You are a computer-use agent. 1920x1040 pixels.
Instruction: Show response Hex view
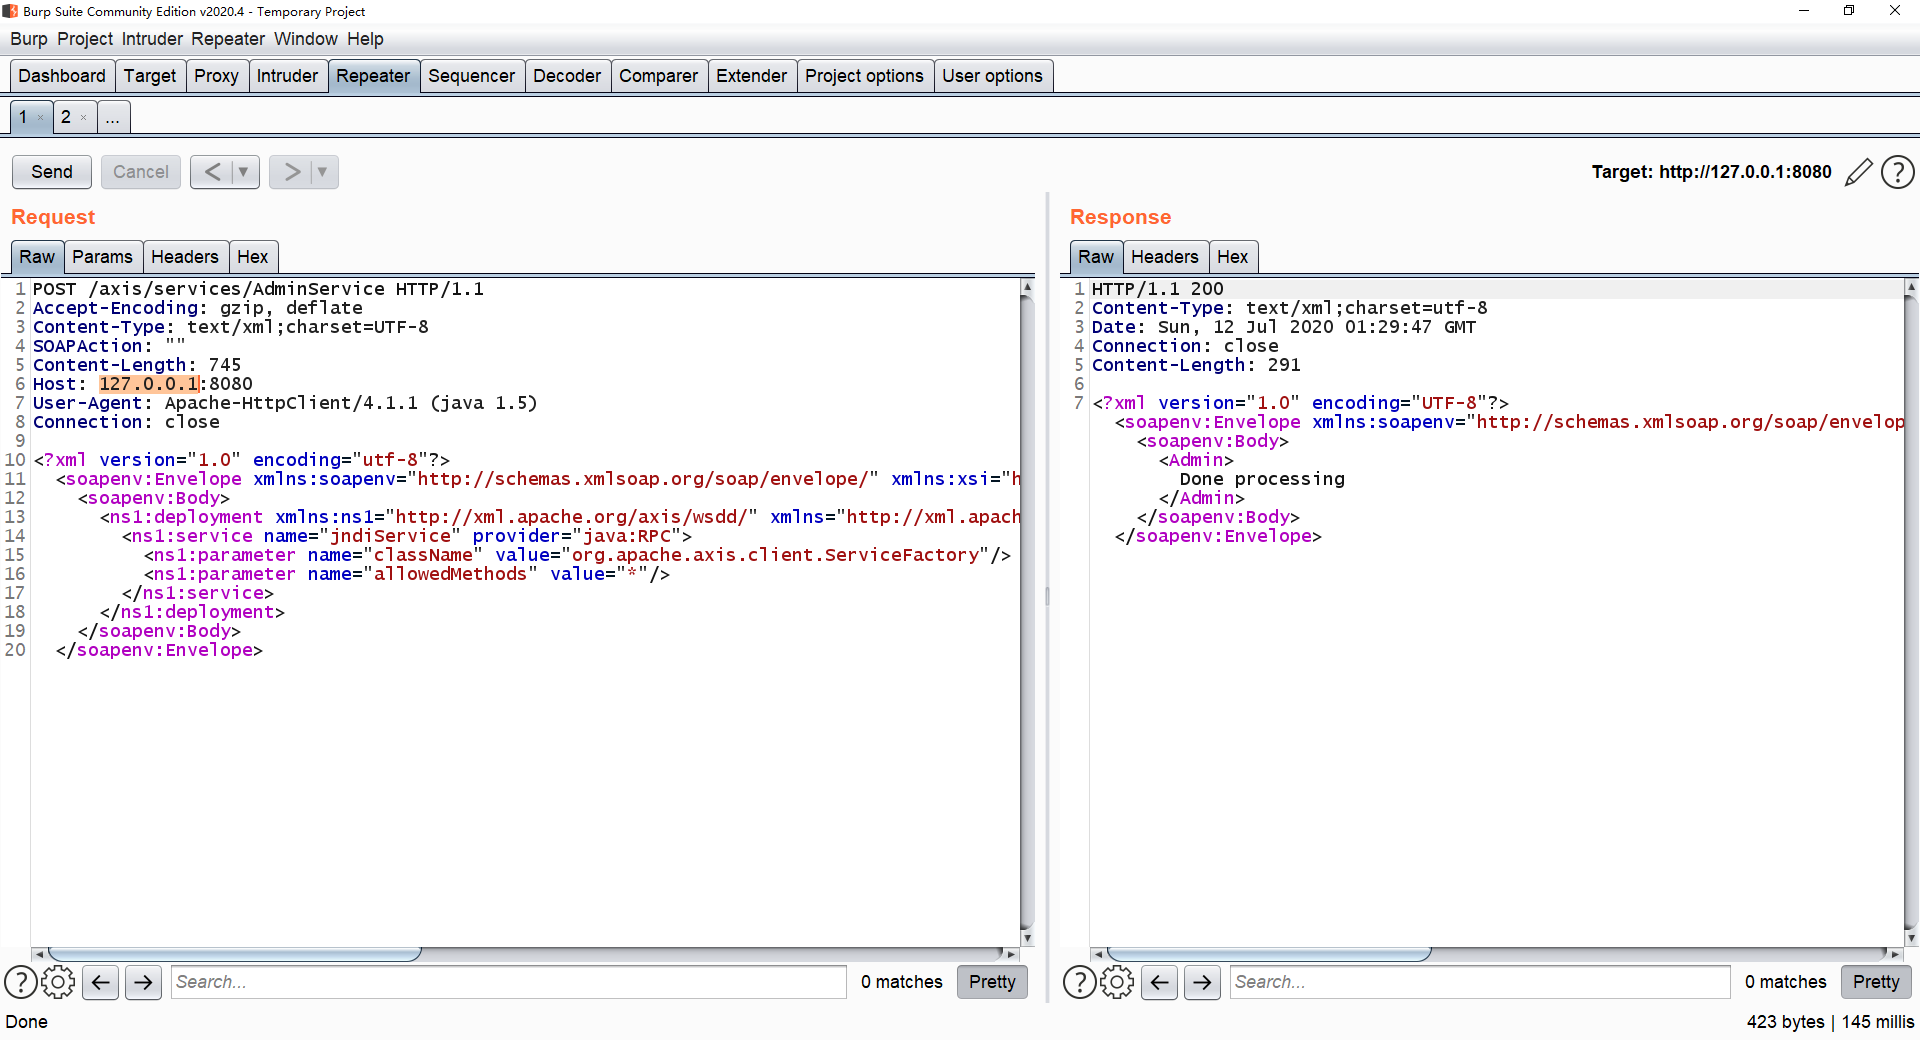pos(1233,257)
